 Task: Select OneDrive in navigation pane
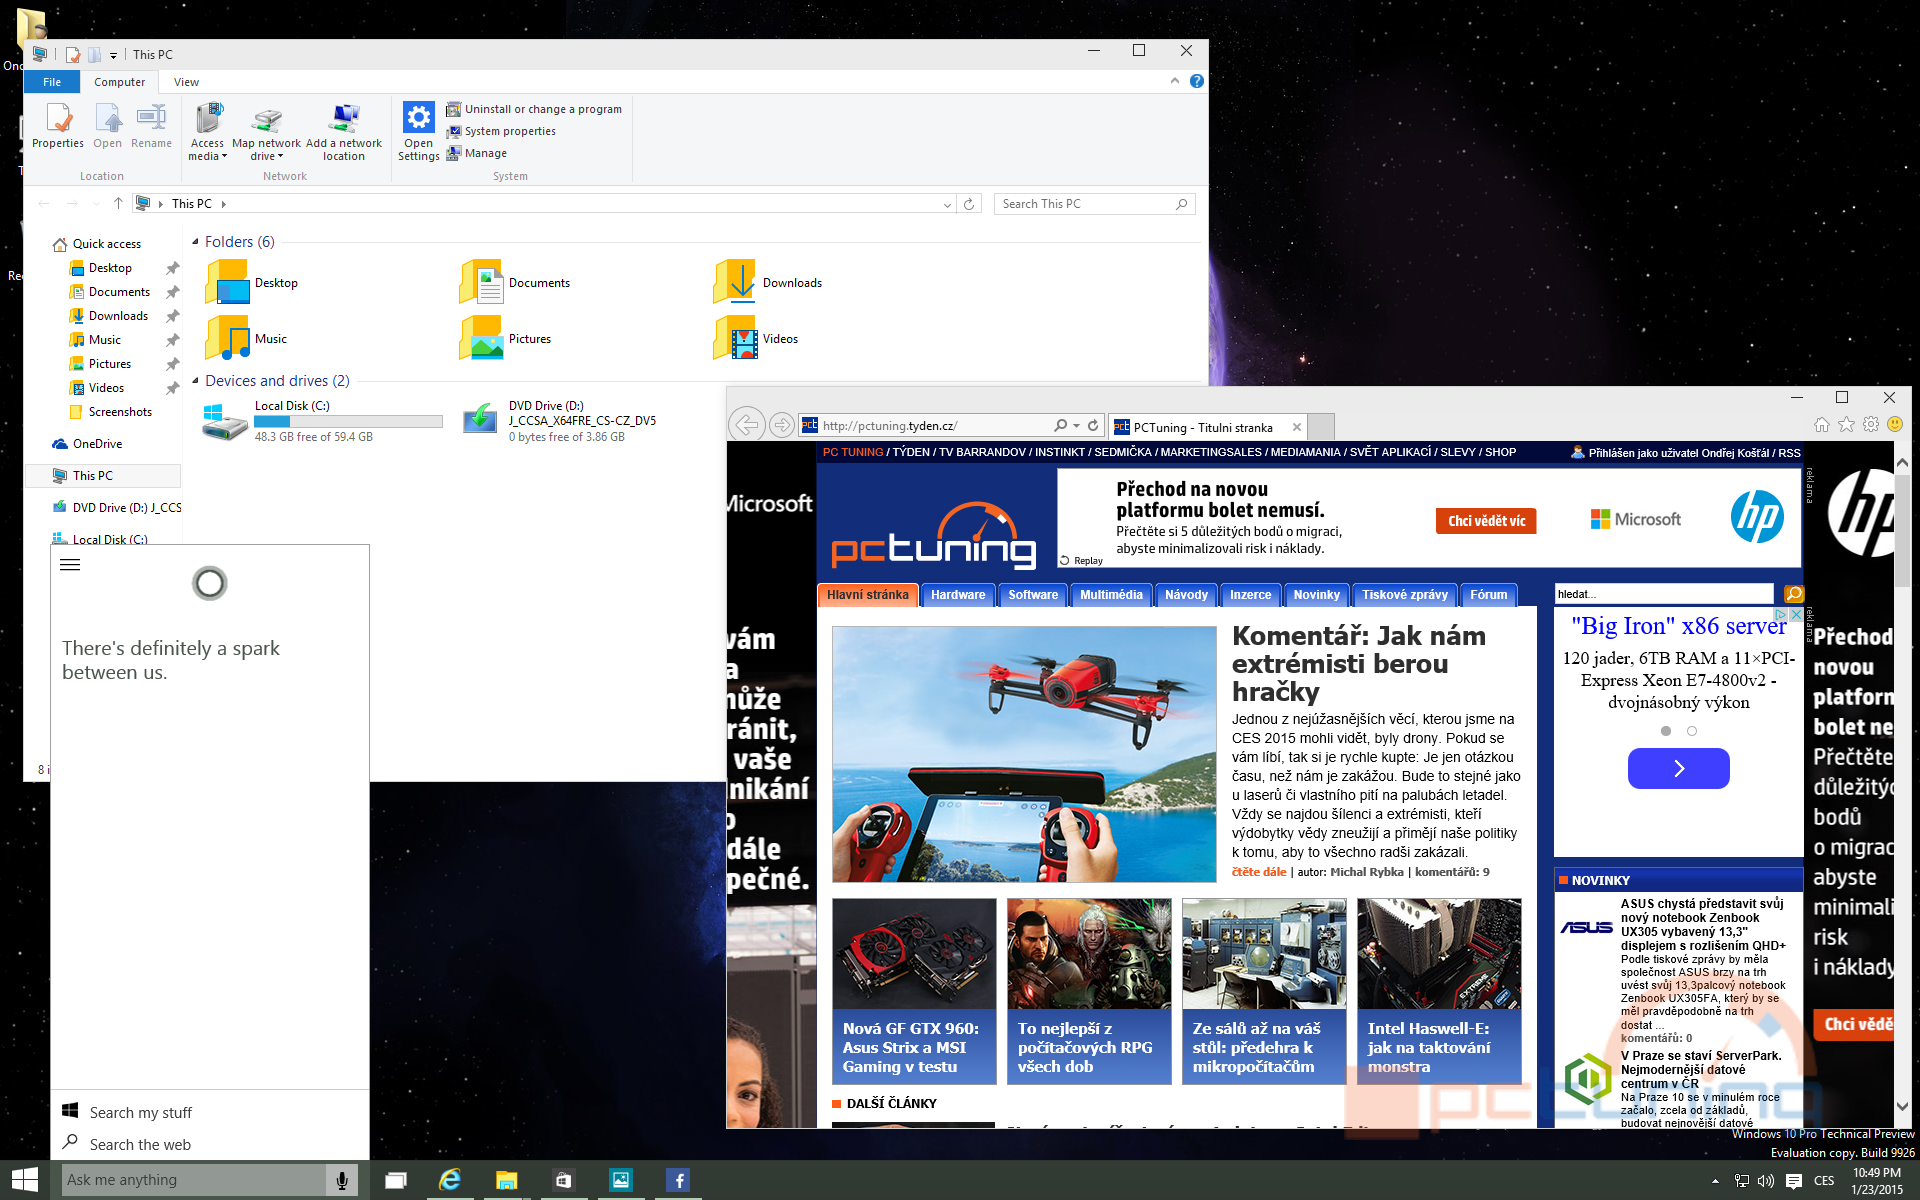[x=97, y=444]
